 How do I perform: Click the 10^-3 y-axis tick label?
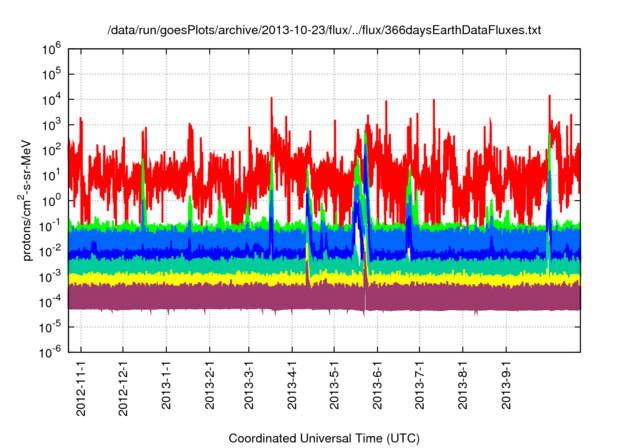[50, 277]
